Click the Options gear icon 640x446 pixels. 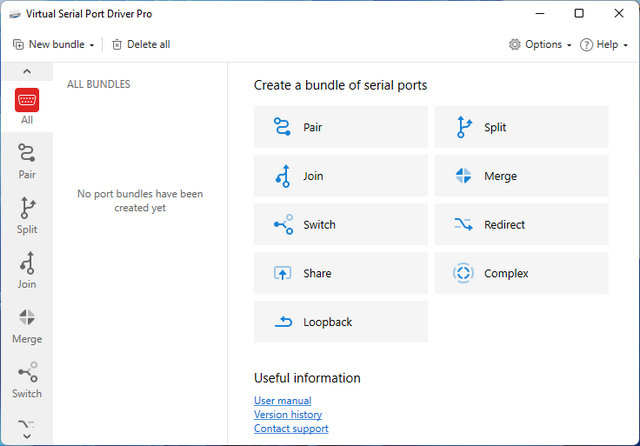click(515, 44)
